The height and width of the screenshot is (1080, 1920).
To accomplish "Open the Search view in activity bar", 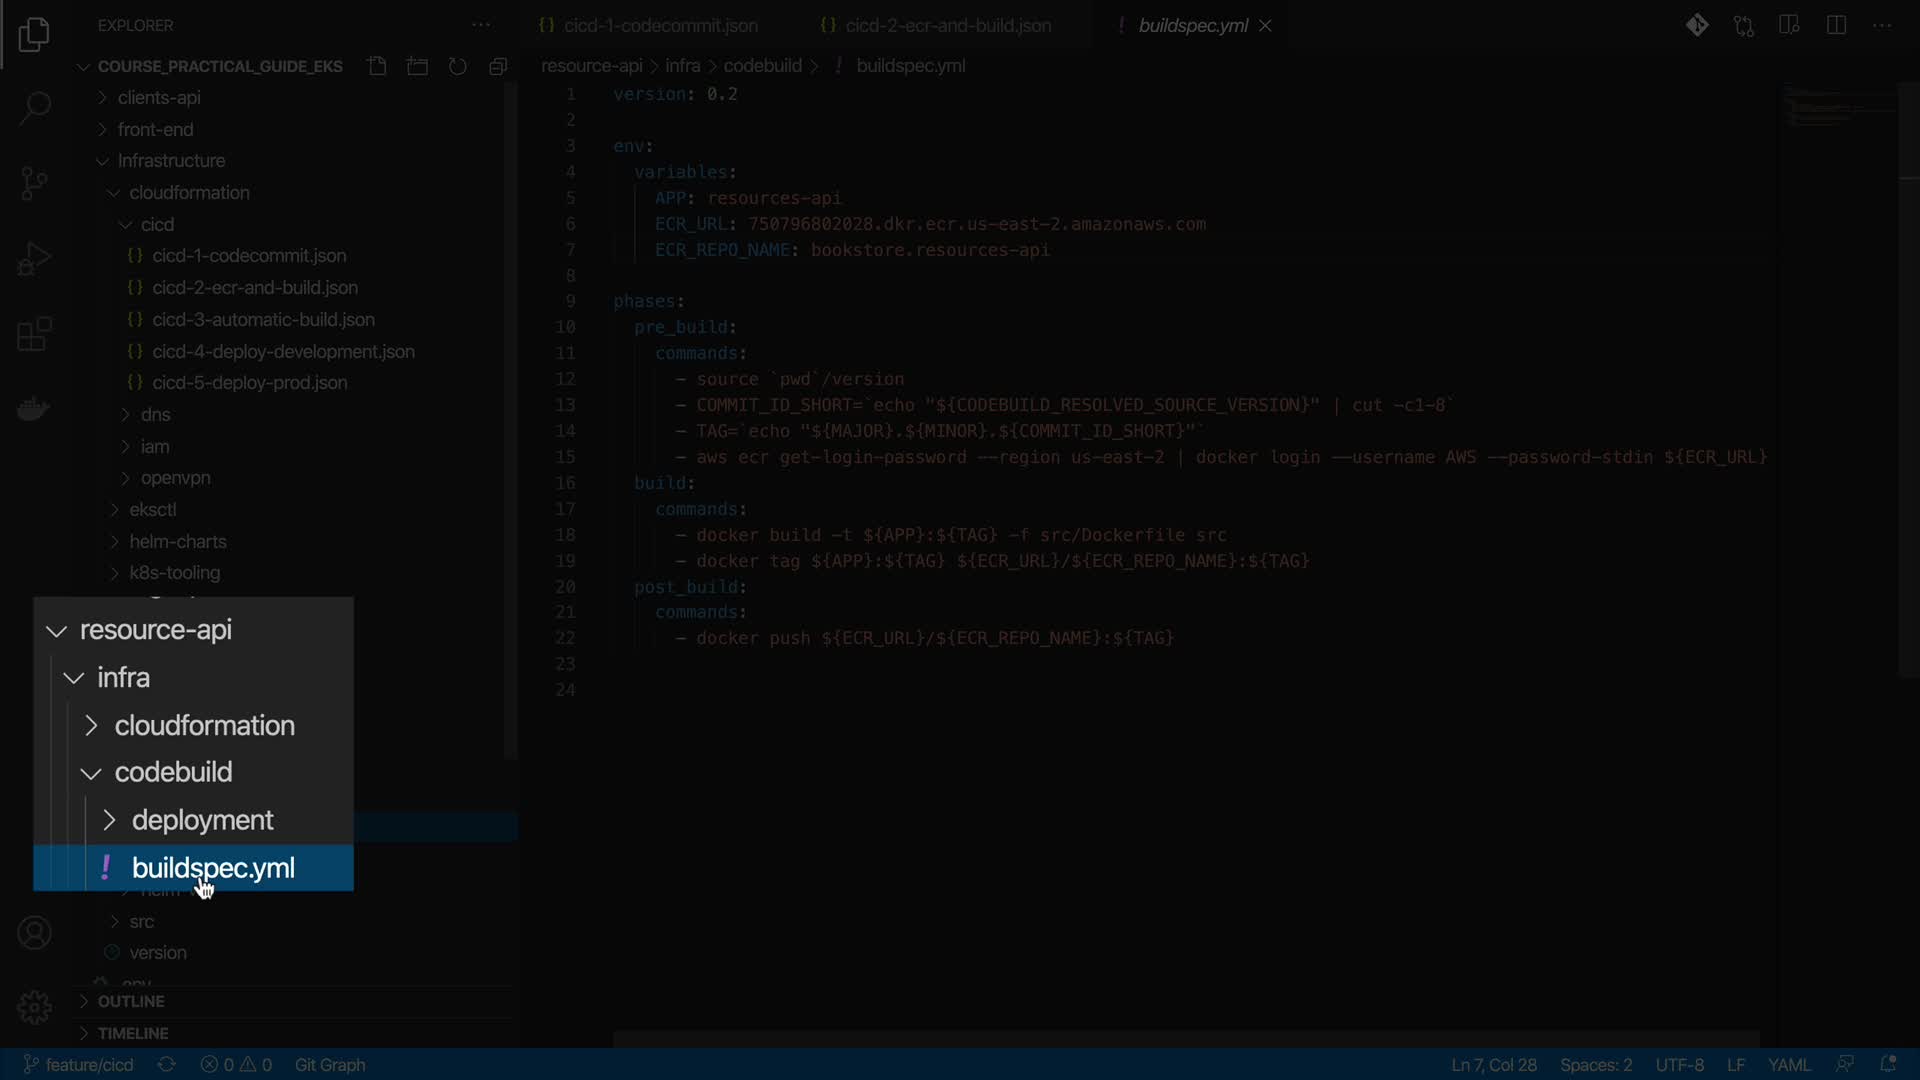I will [x=34, y=108].
